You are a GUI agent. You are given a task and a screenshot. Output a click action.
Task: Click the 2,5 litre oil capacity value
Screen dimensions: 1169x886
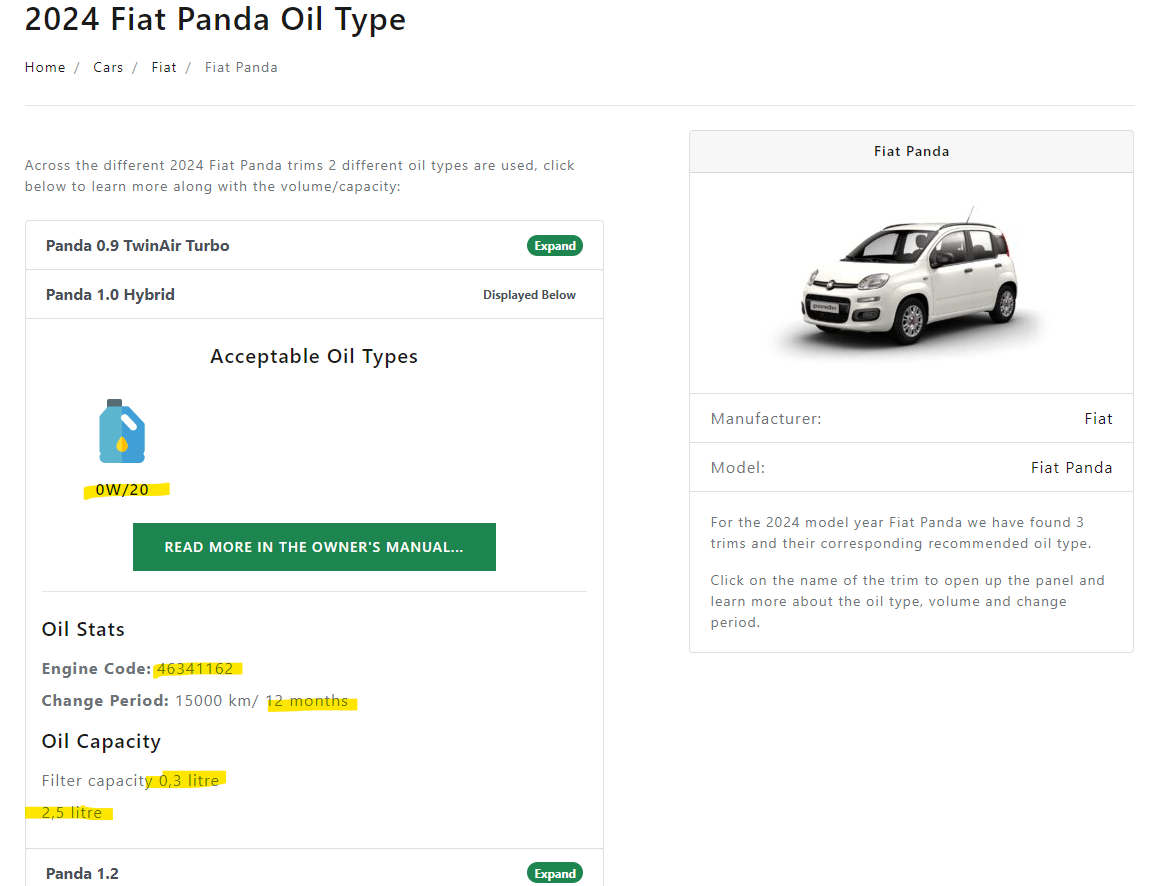pos(72,812)
